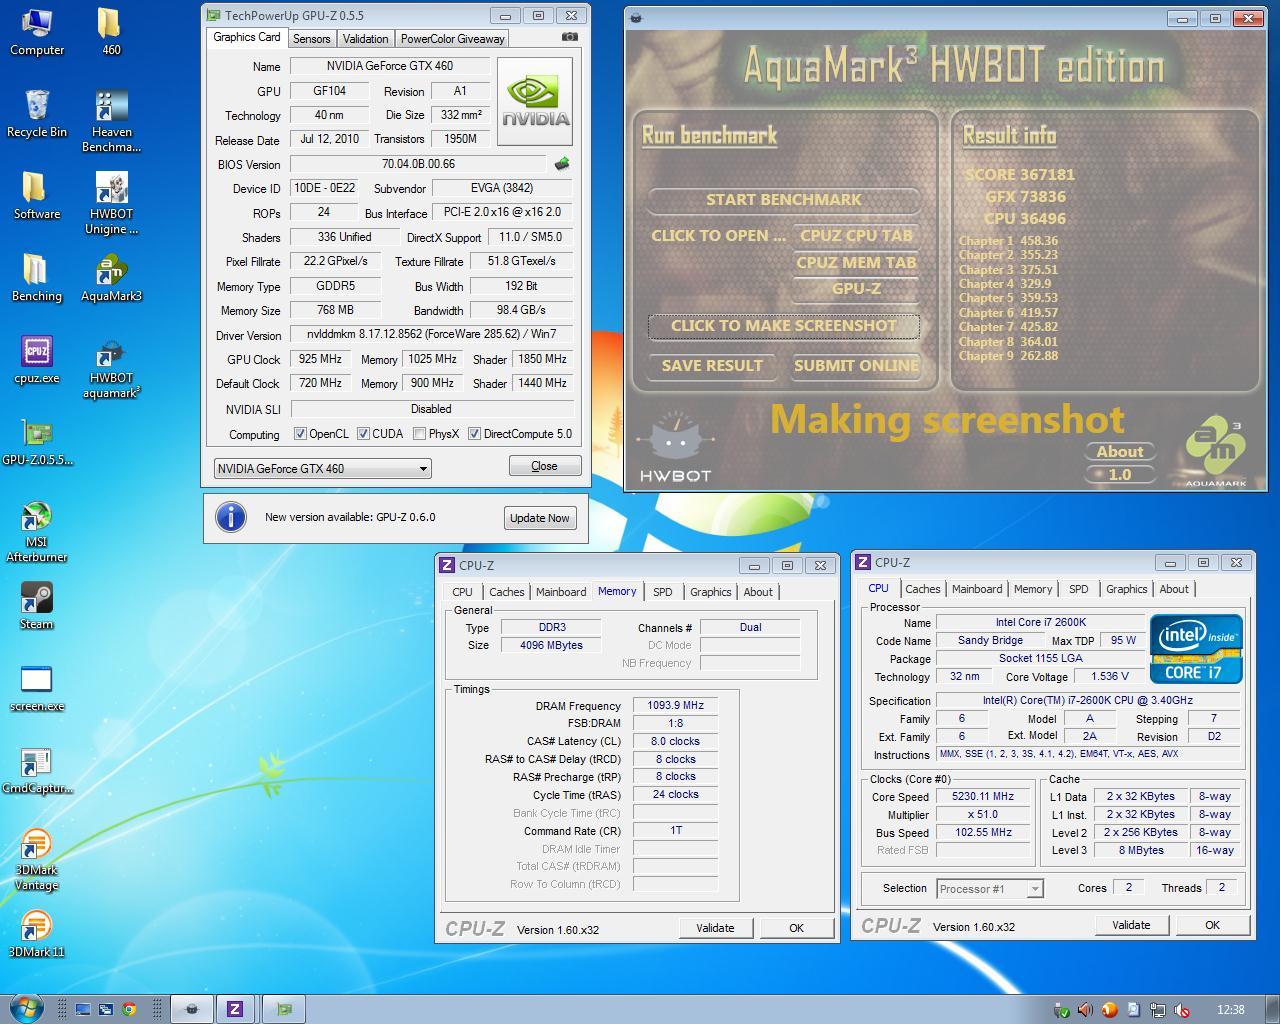
Task: Click SAVE RESULT button
Action: (712, 366)
